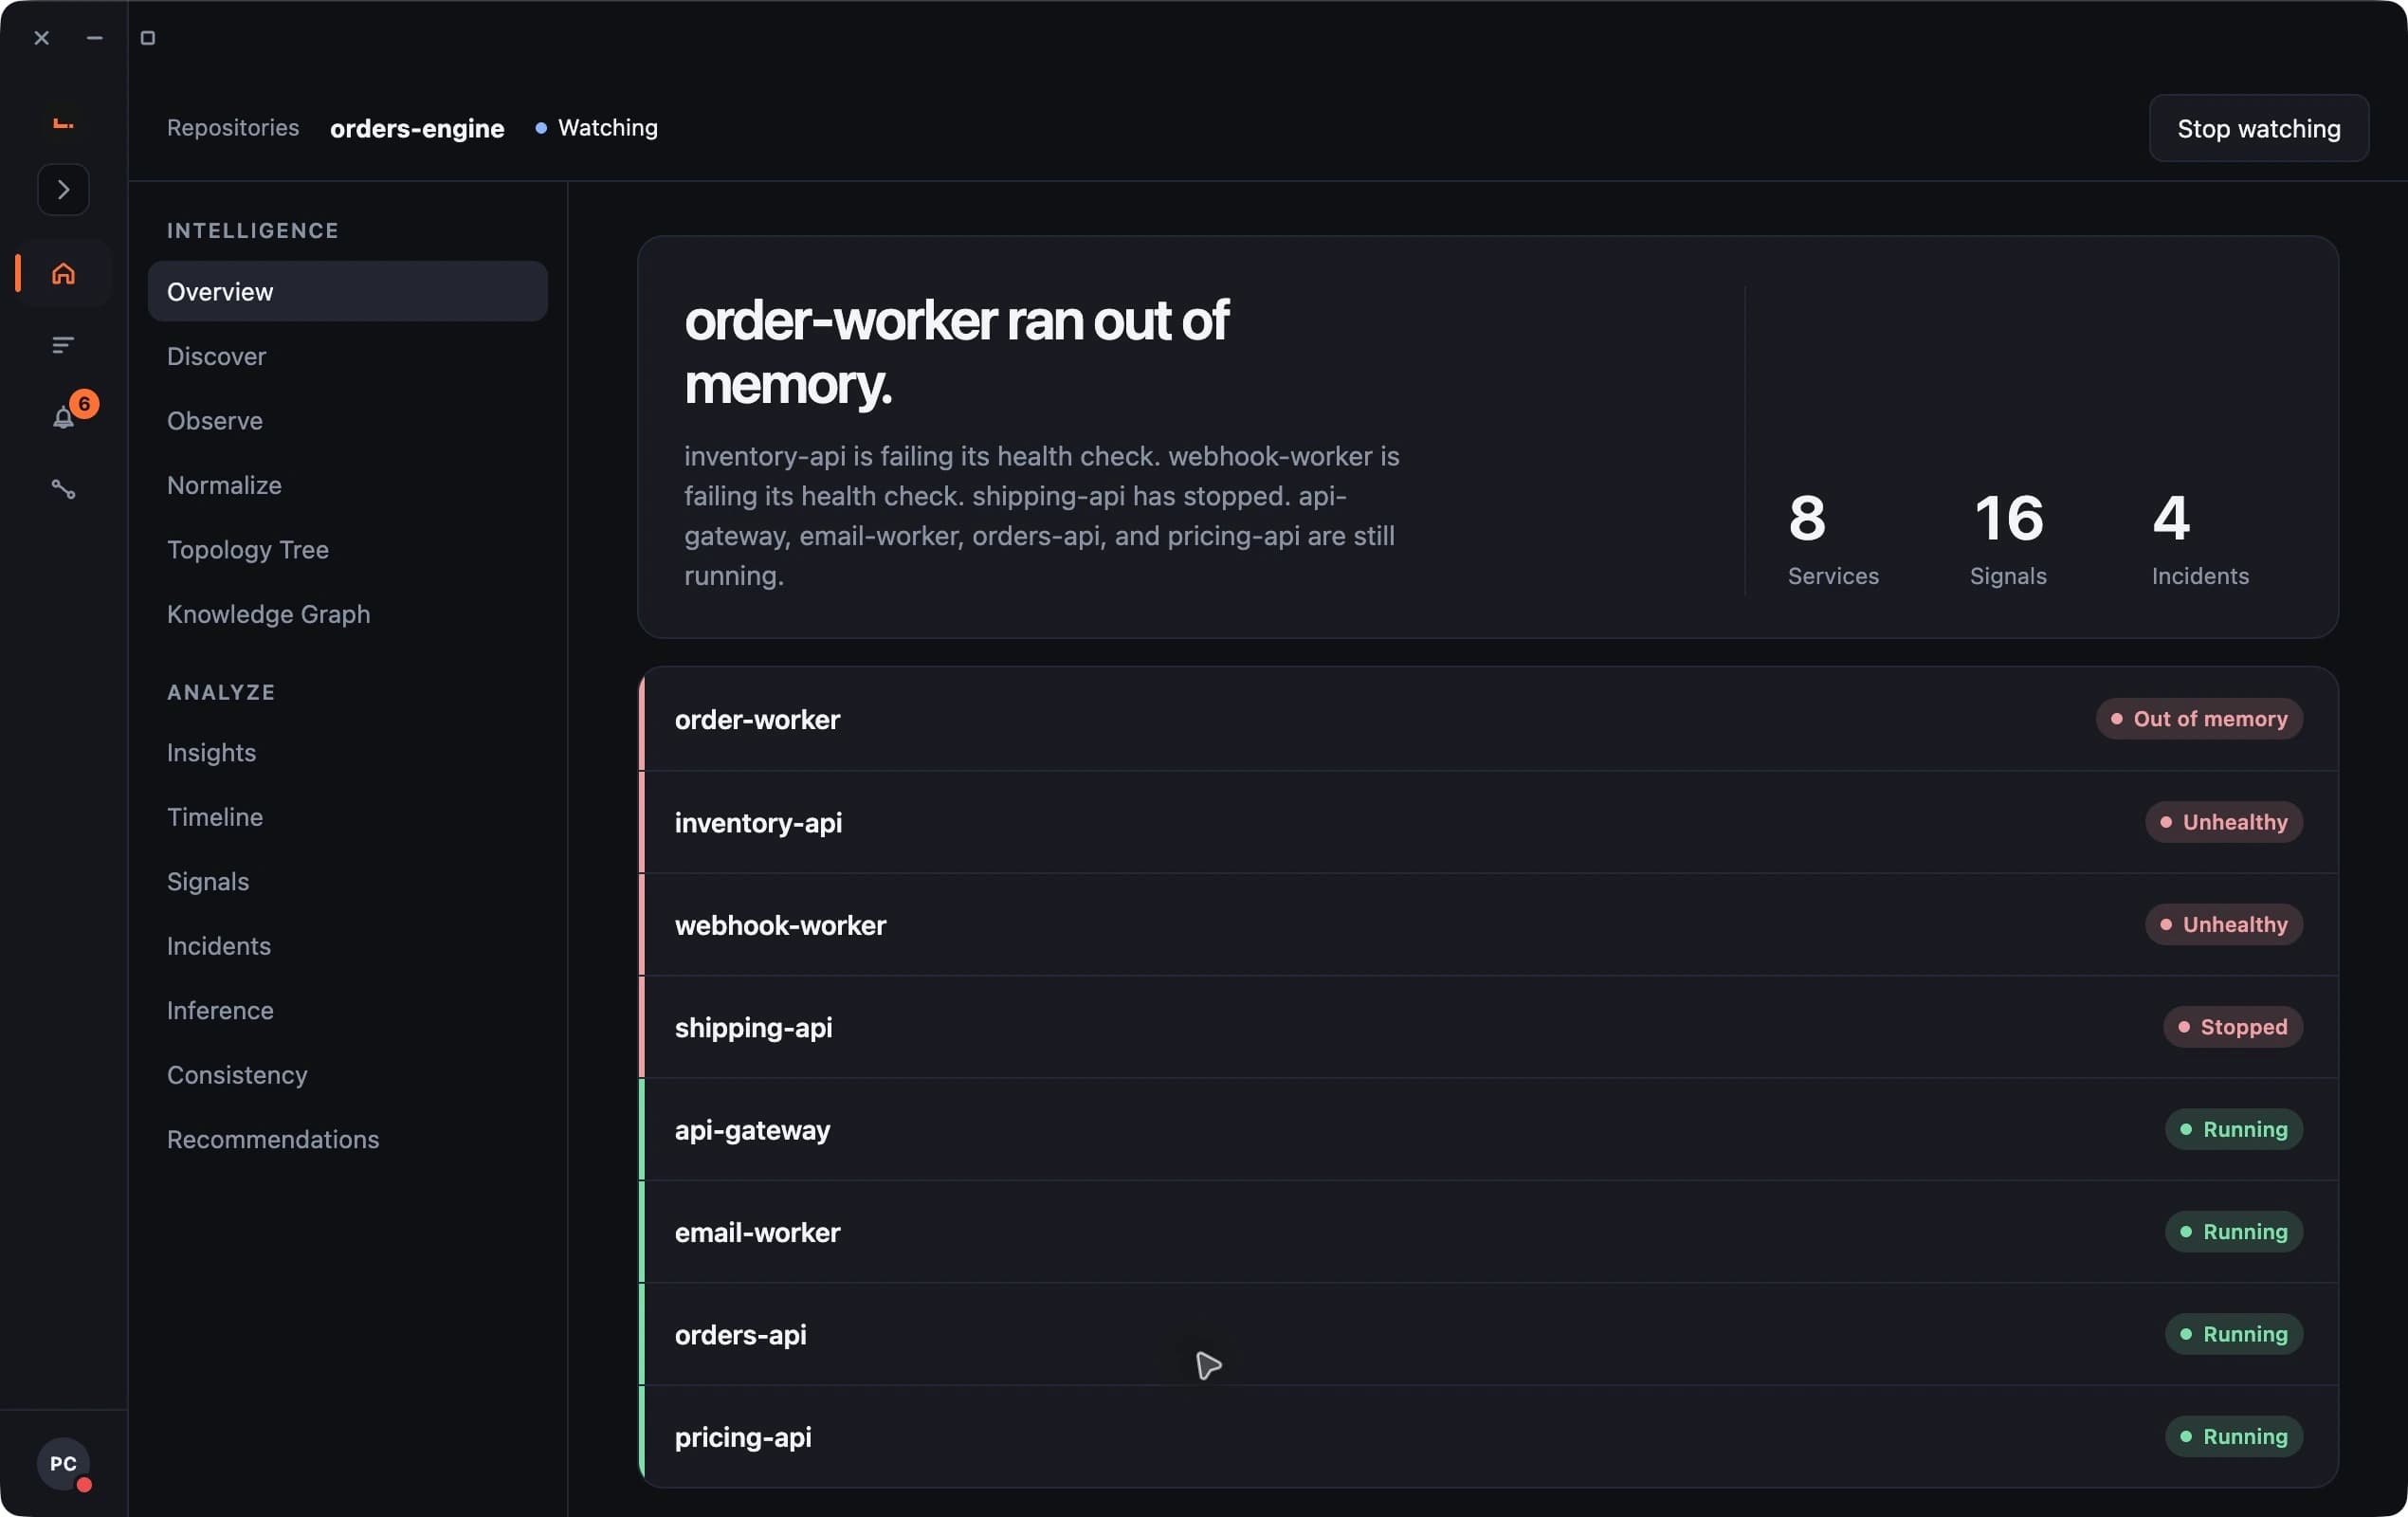Click the Stop watching button
The width and height of the screenshot is (2408, 1517).
tap(2258, 128)
